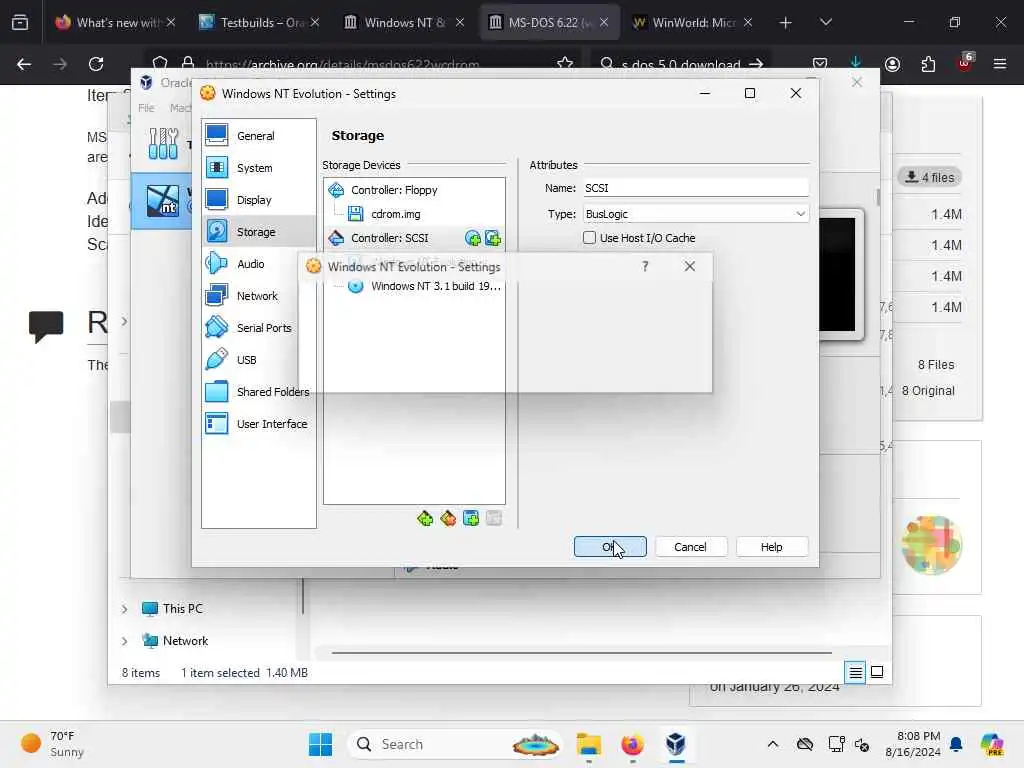Open the weather widget 70°F Sunny

[x=52, y=744]
